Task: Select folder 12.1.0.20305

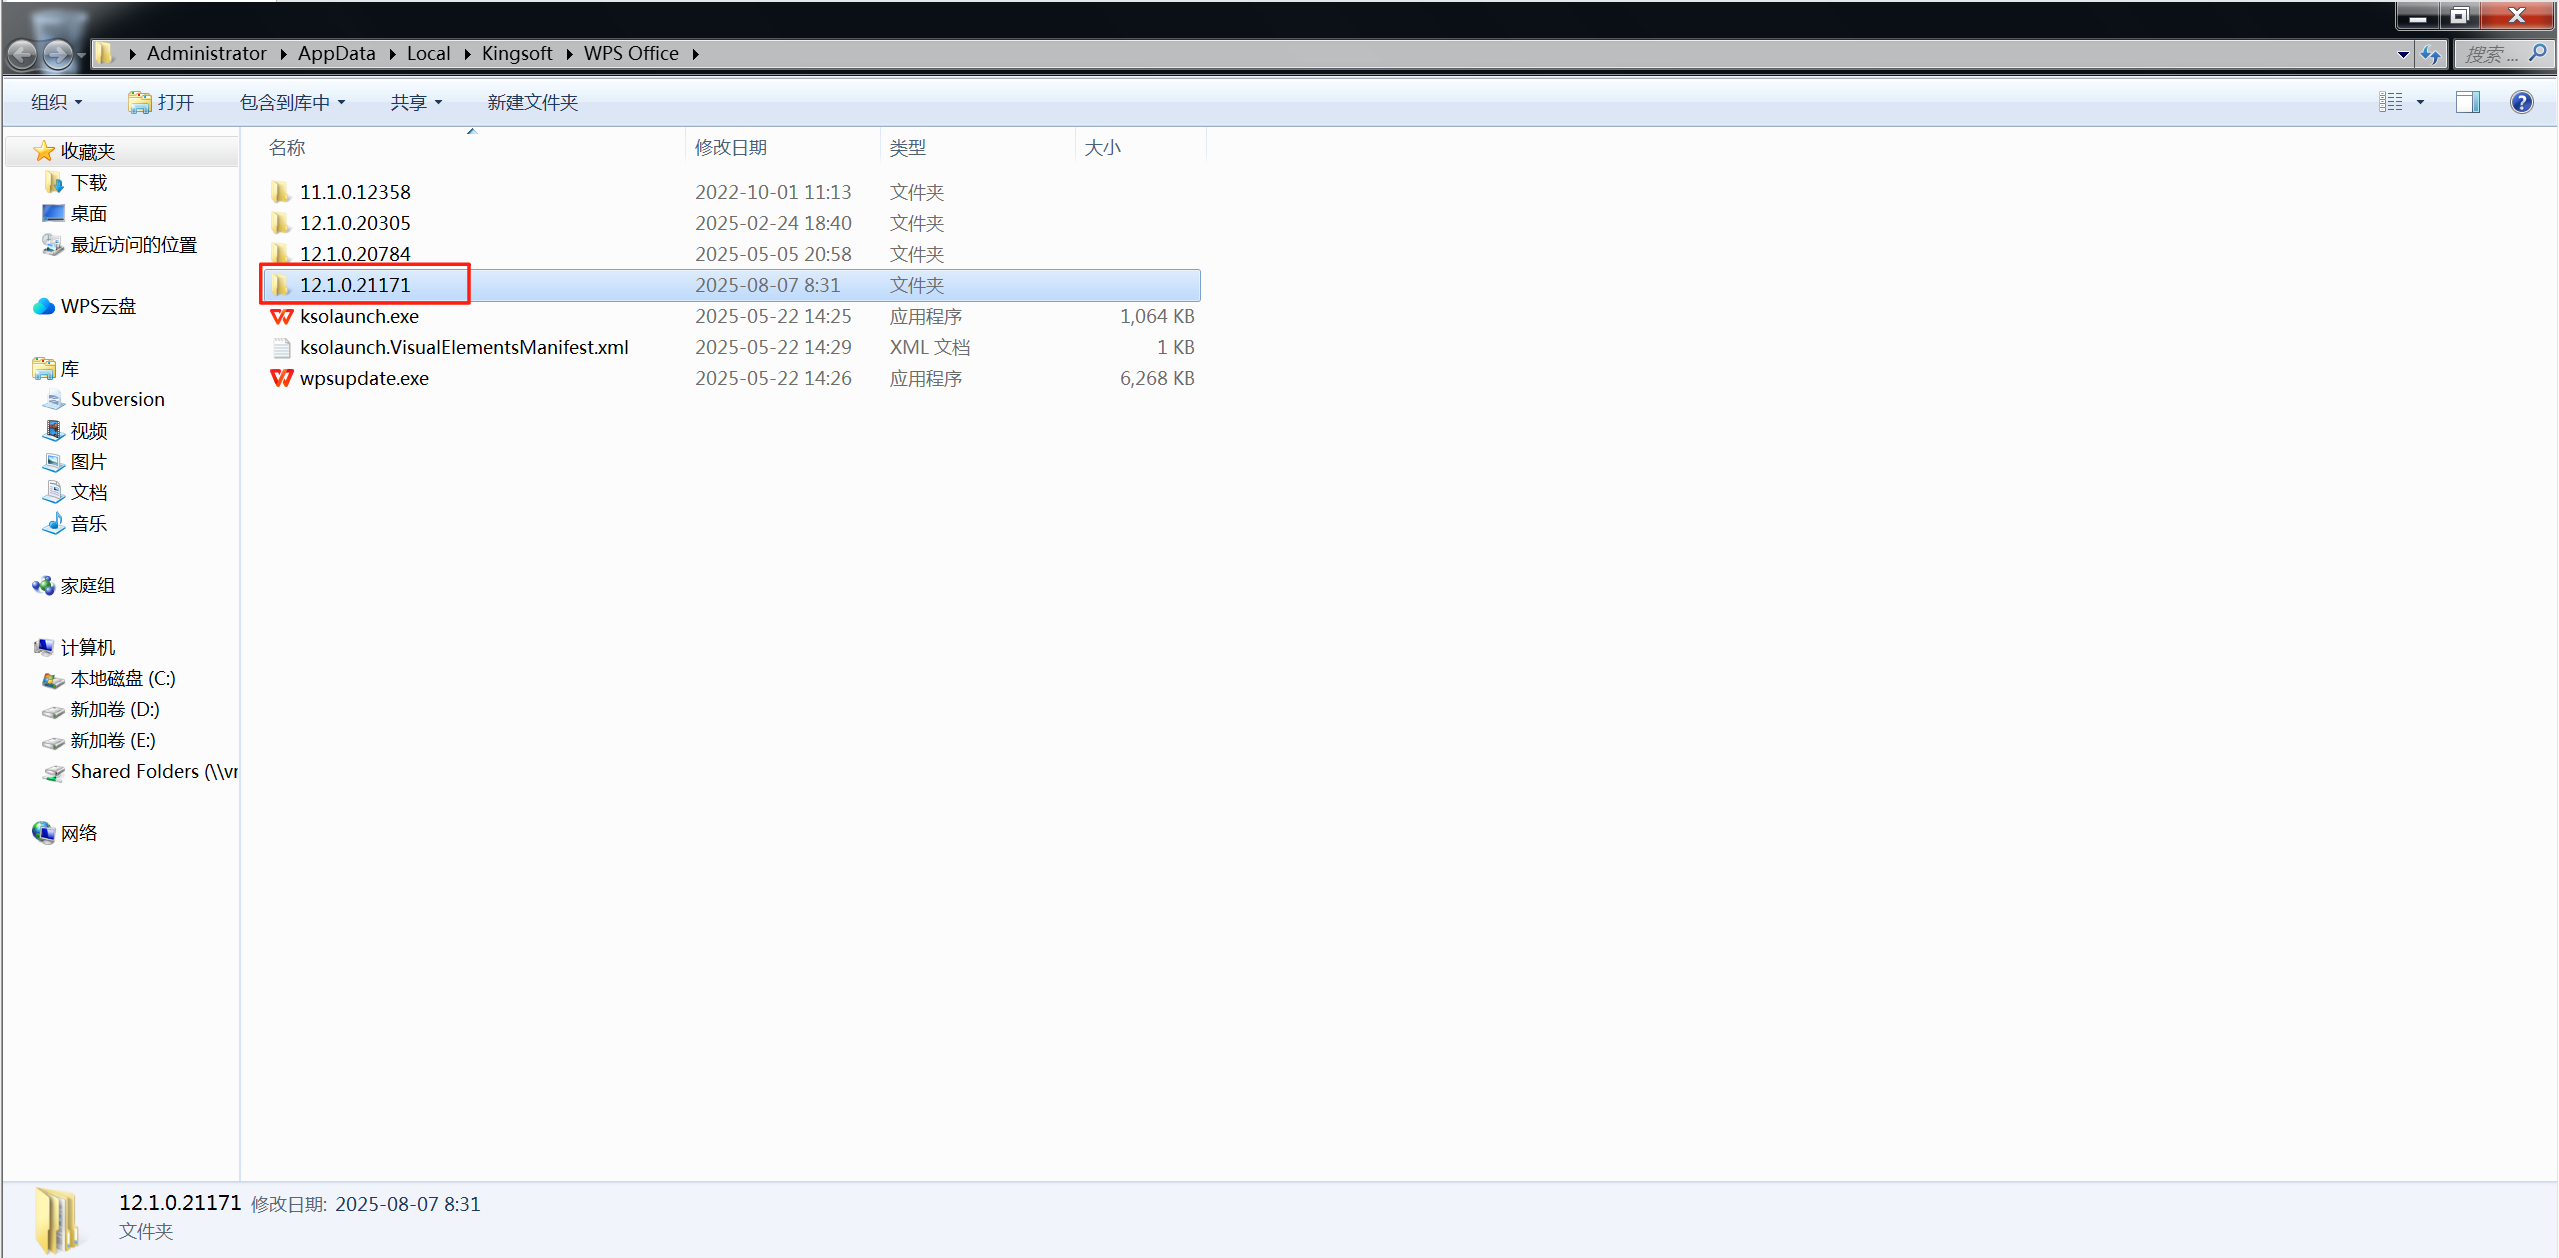Action: click(354, 223)
